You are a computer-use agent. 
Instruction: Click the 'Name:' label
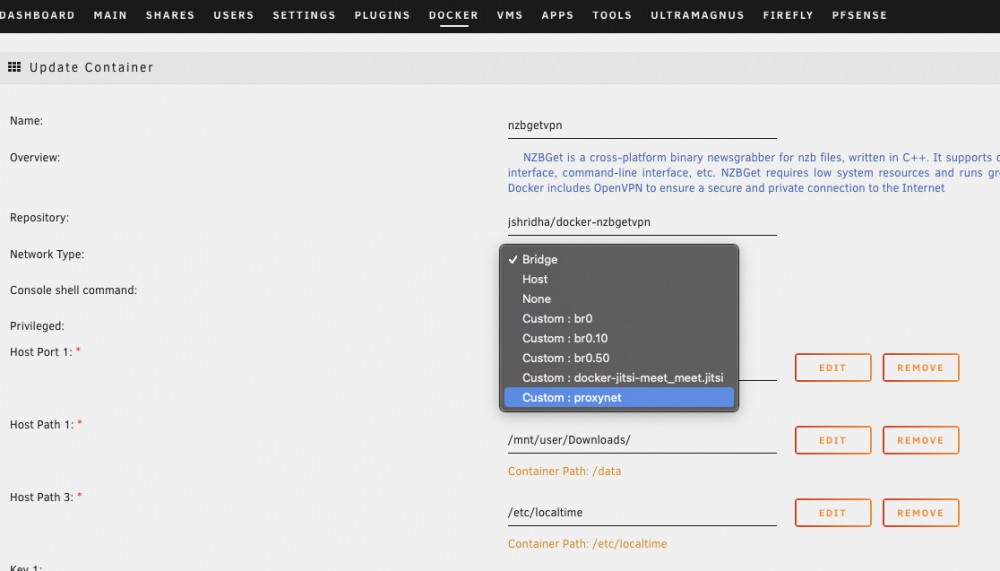tap(26, 121)
